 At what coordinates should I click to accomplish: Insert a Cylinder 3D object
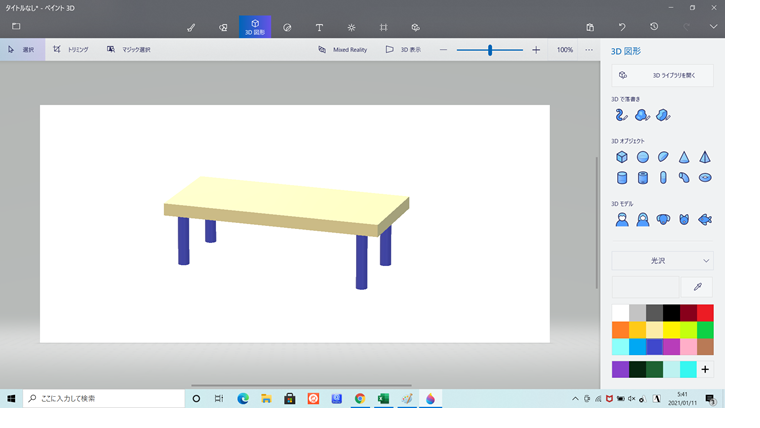click(622, 178)
